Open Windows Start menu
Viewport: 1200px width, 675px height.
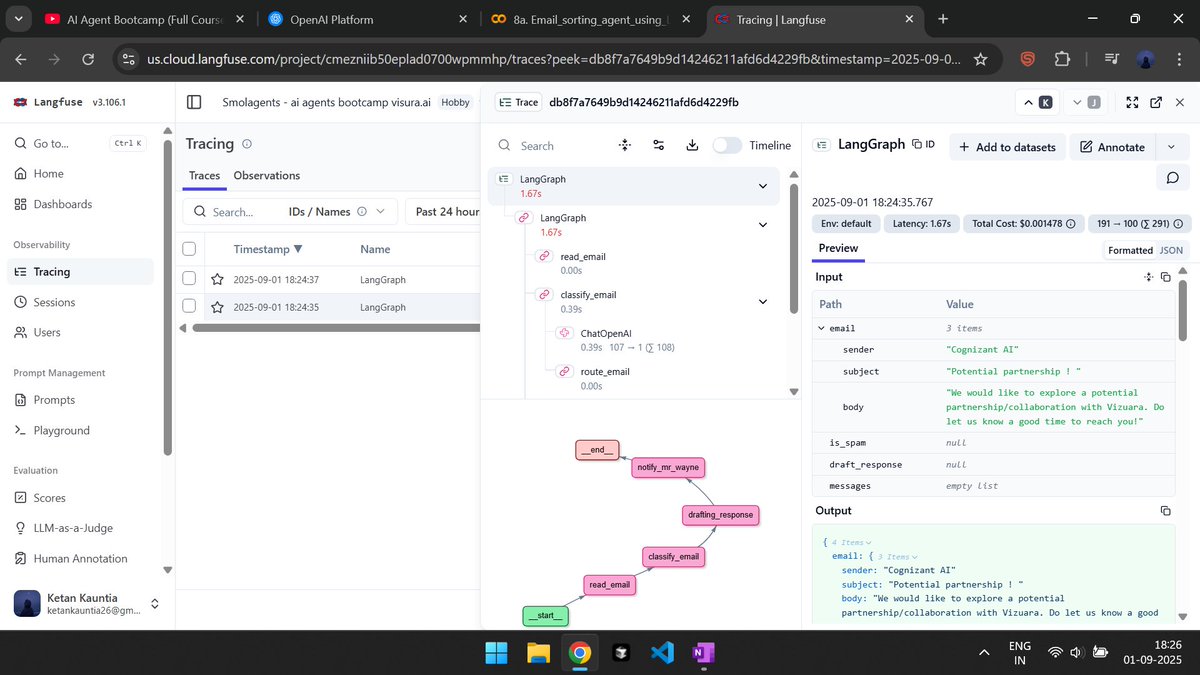coord(496,653)
